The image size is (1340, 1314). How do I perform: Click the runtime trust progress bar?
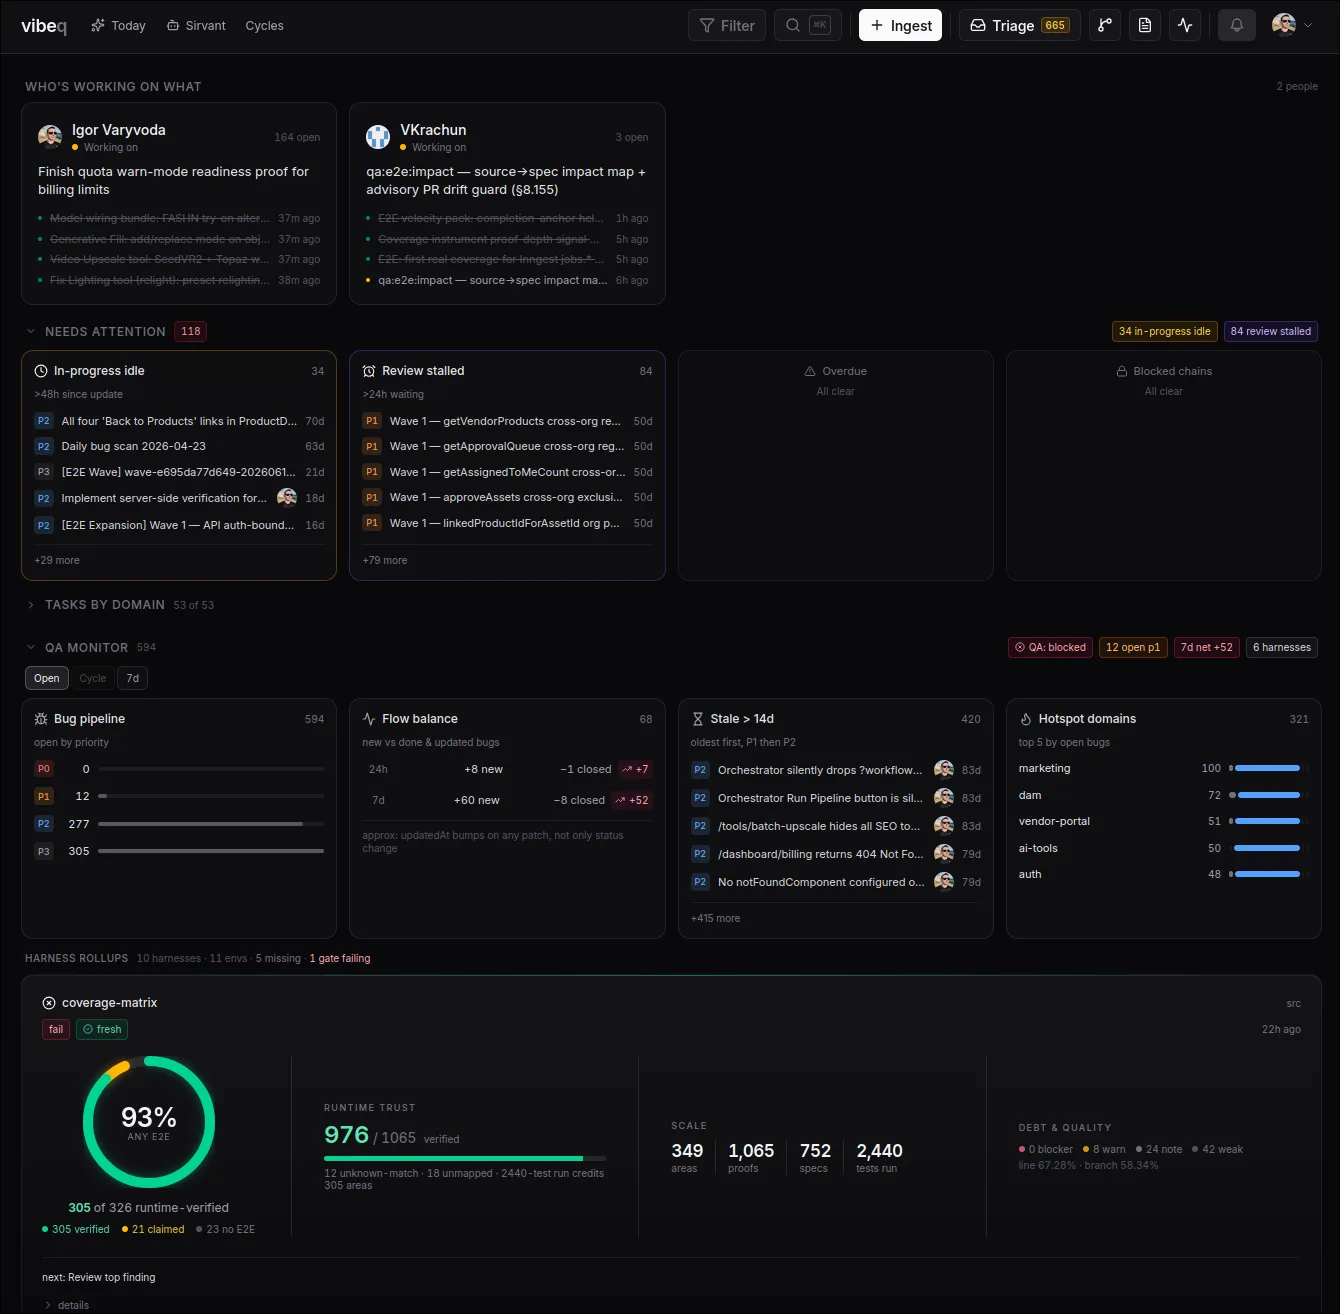coord(465,1158)
